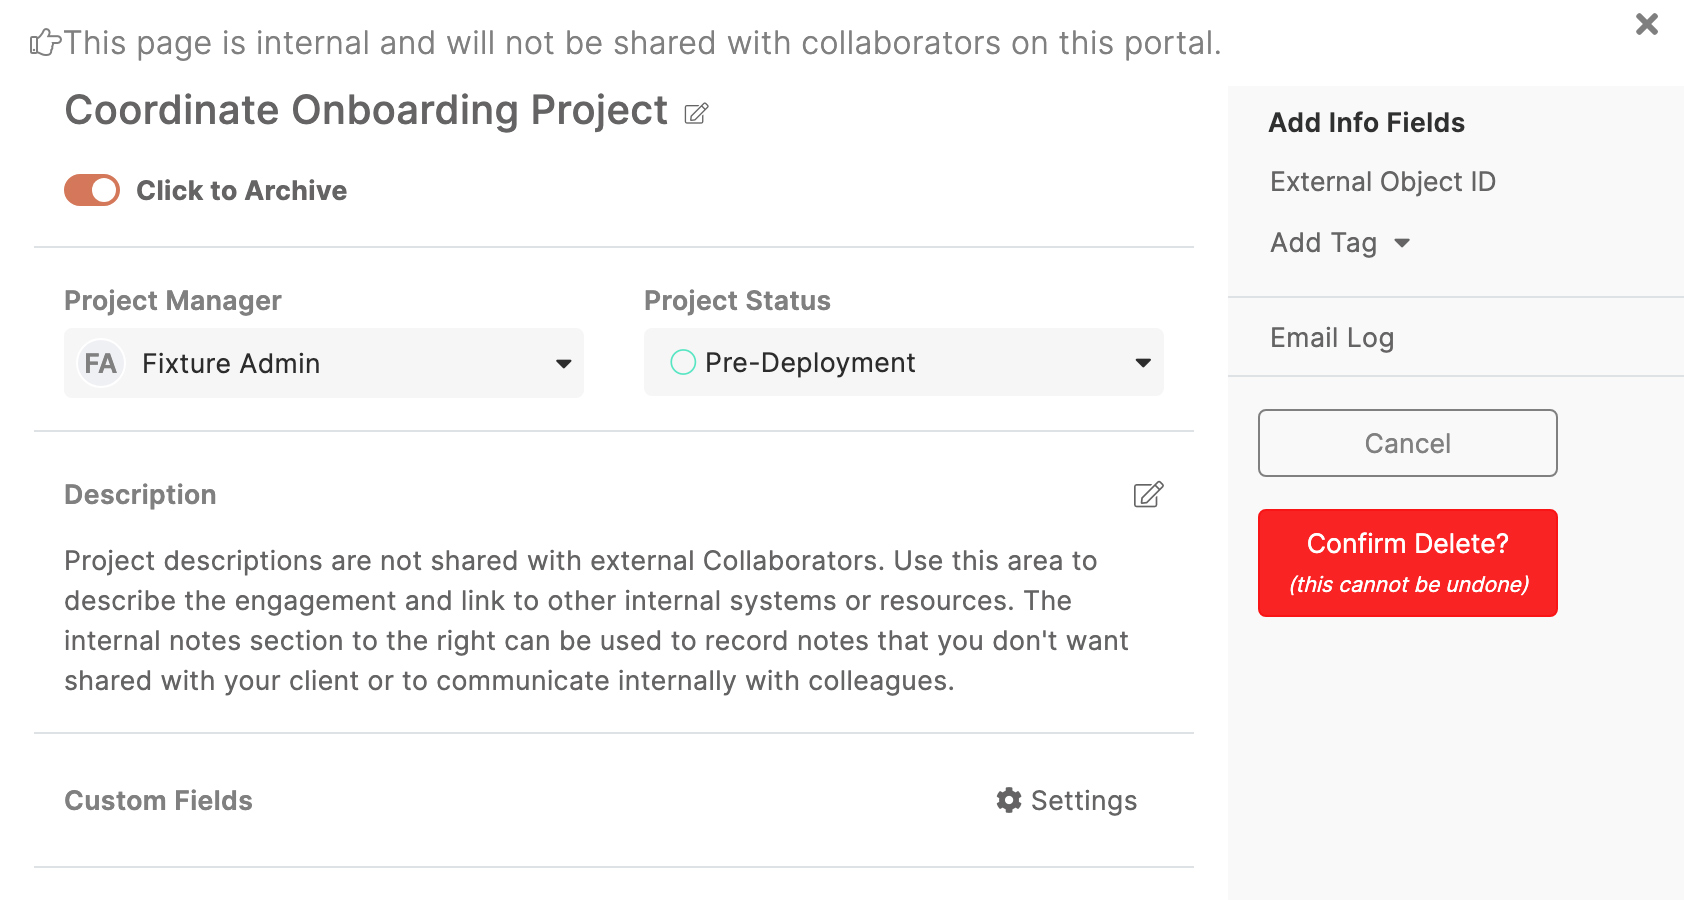1684x900 pixels.
Task: Click the Settings gear icon
Action: tap(1009, 800)
